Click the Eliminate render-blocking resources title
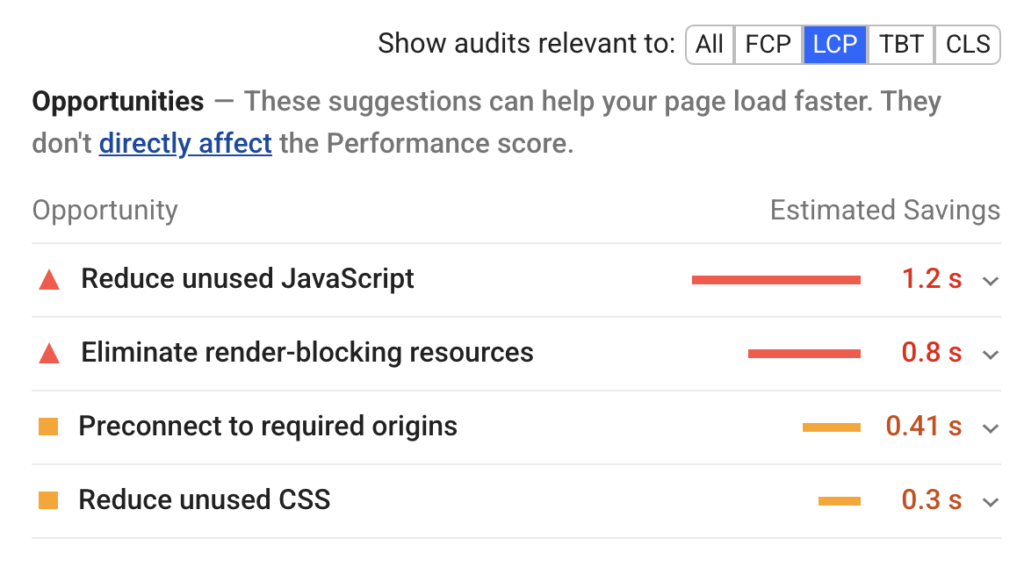1024x567 pixels. [307, 353]
